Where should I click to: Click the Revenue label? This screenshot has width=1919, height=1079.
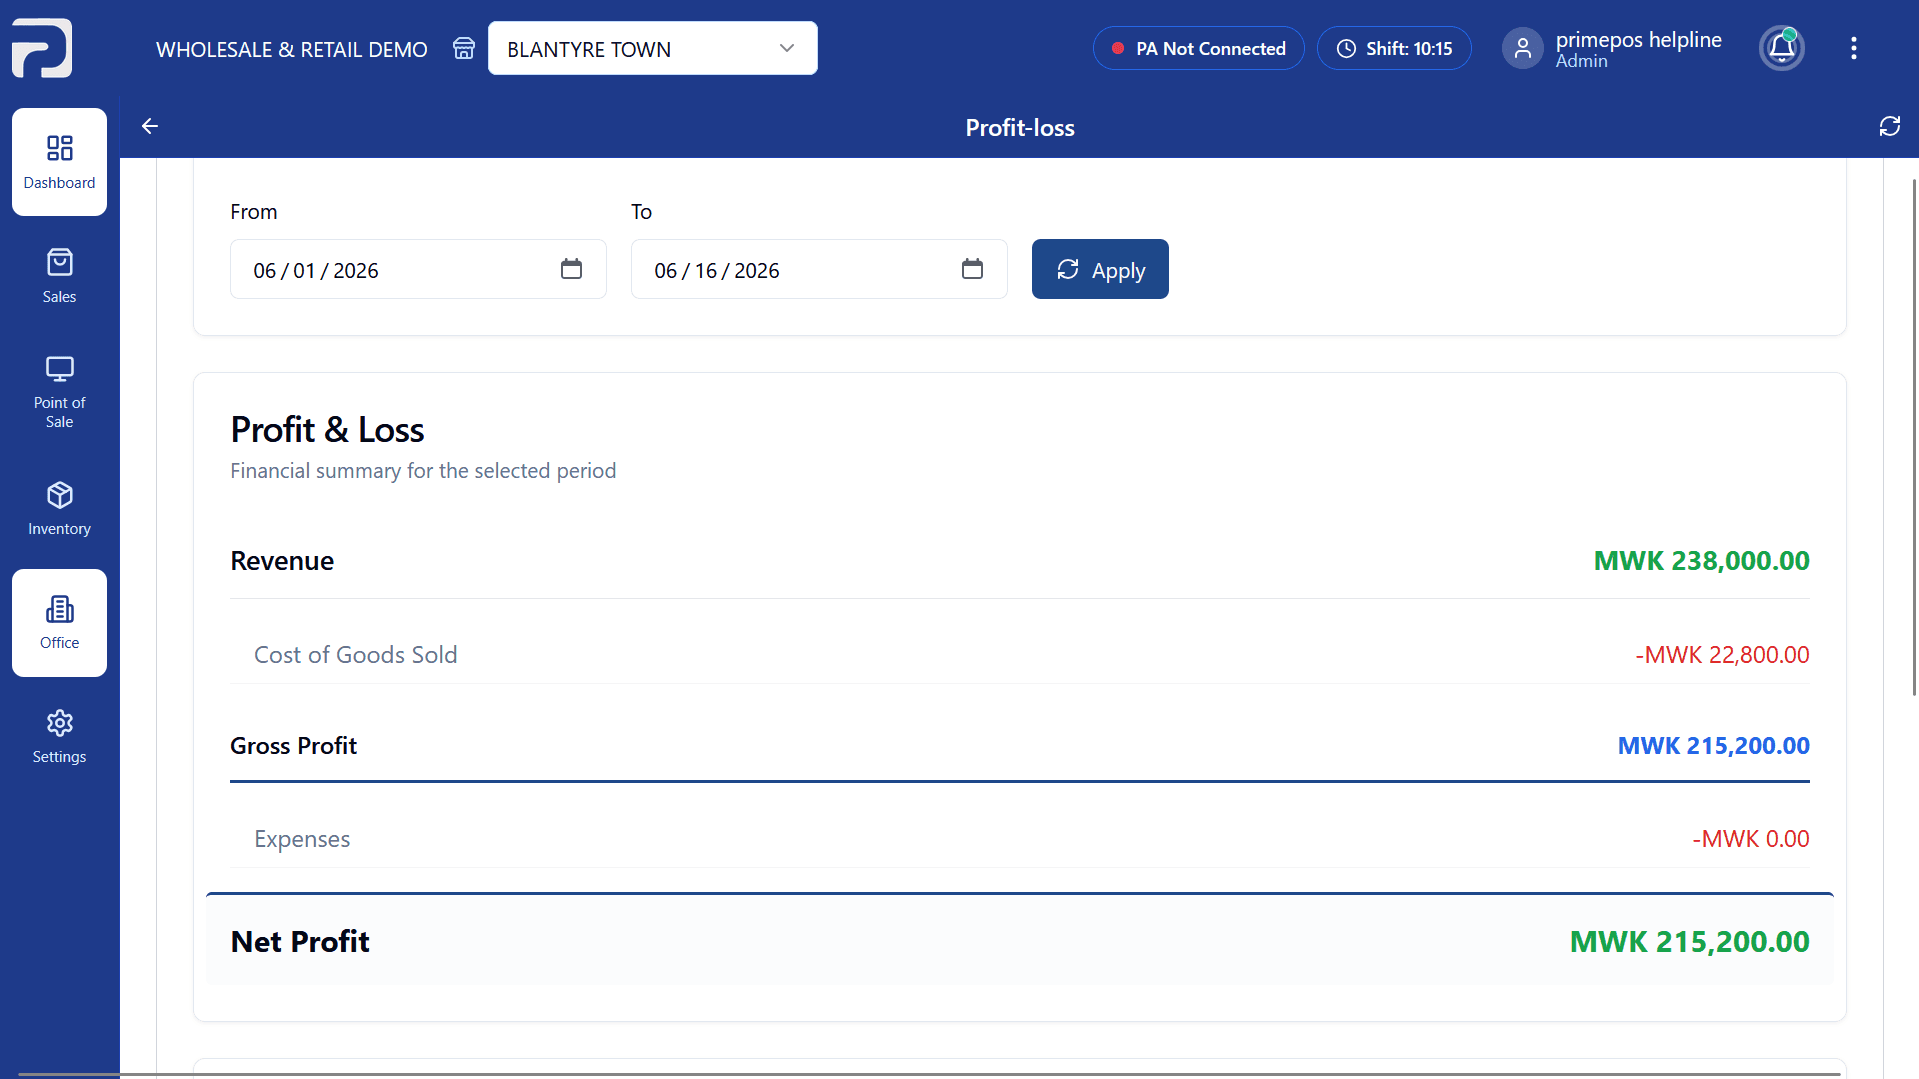click(x=282, y=560)
